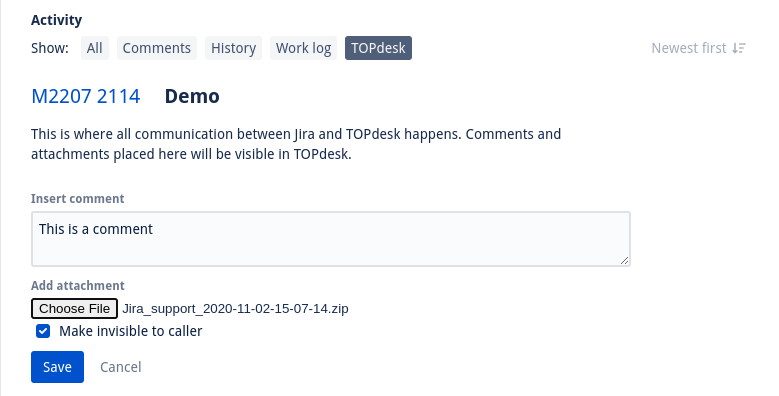779x396 pixels.
Task: Save the TOPdesk comment
Action: tap(57, 367)
